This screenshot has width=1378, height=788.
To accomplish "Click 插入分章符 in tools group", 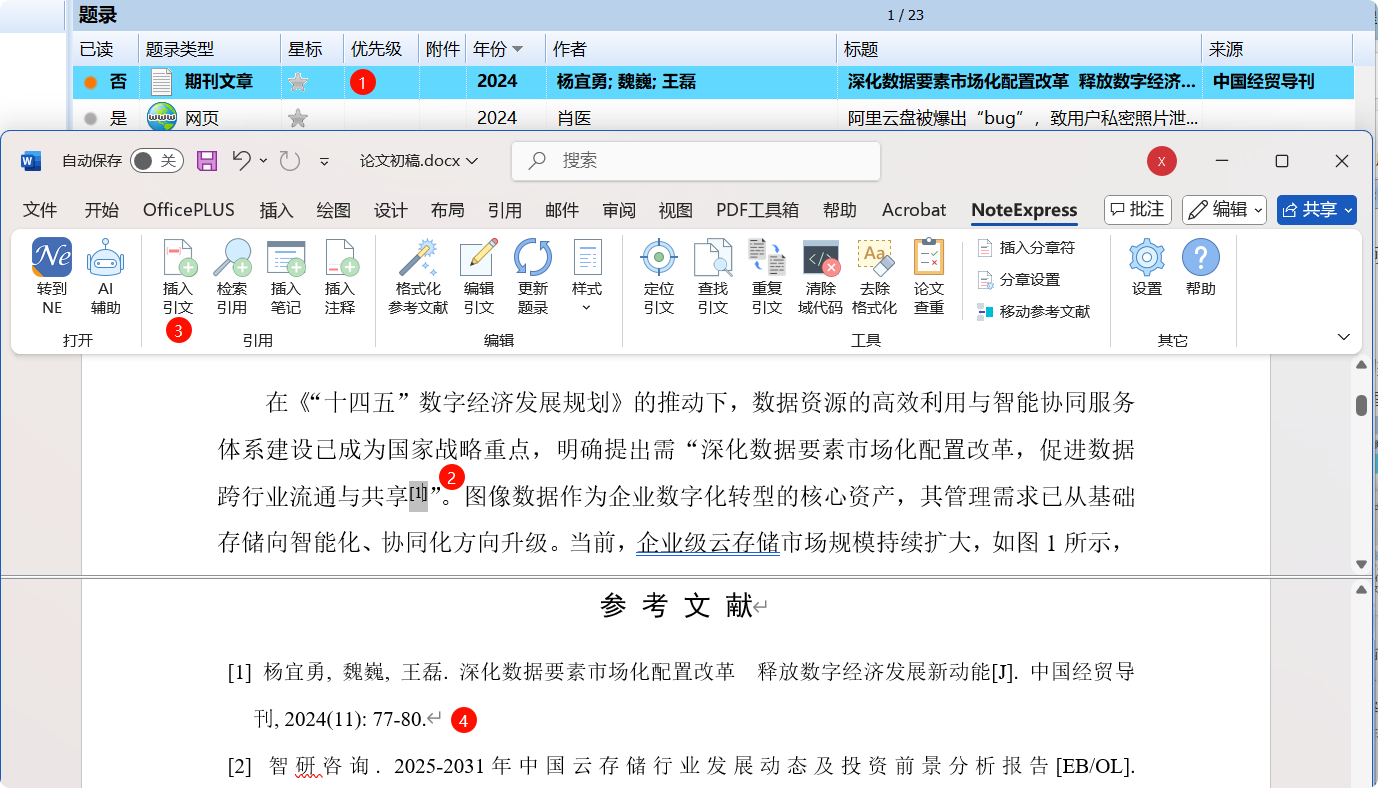I will click(x=1026, y=248).
